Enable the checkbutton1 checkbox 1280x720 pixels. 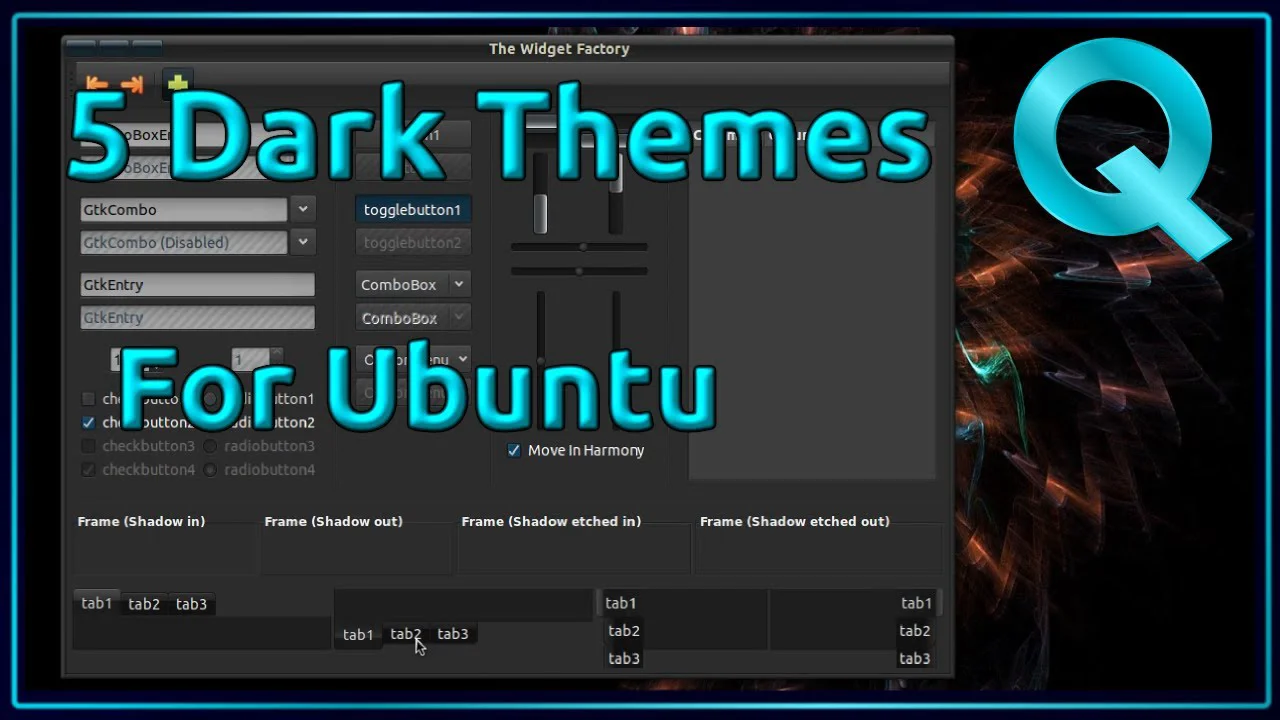click(89, 399)
